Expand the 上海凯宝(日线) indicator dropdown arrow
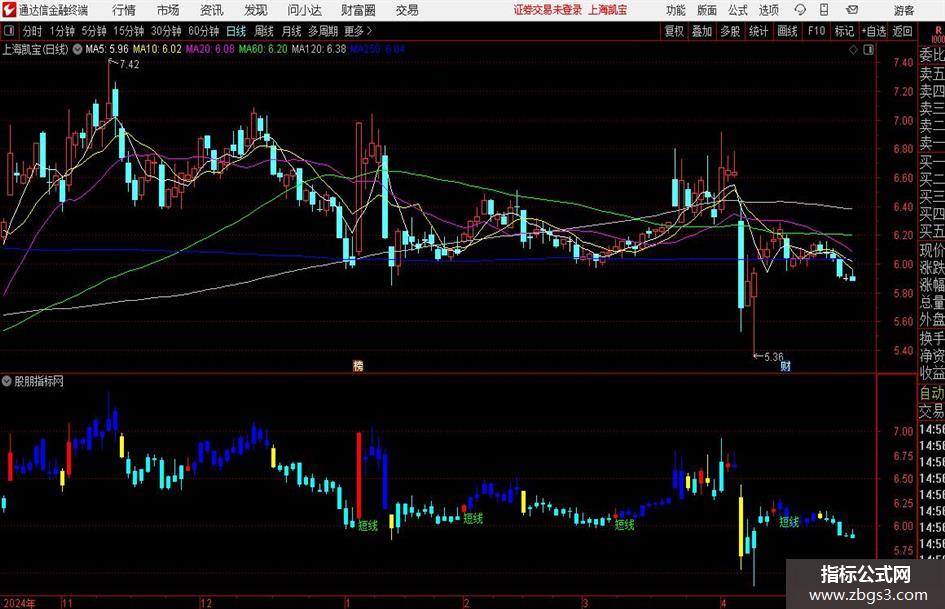 (x=77, y=49)
